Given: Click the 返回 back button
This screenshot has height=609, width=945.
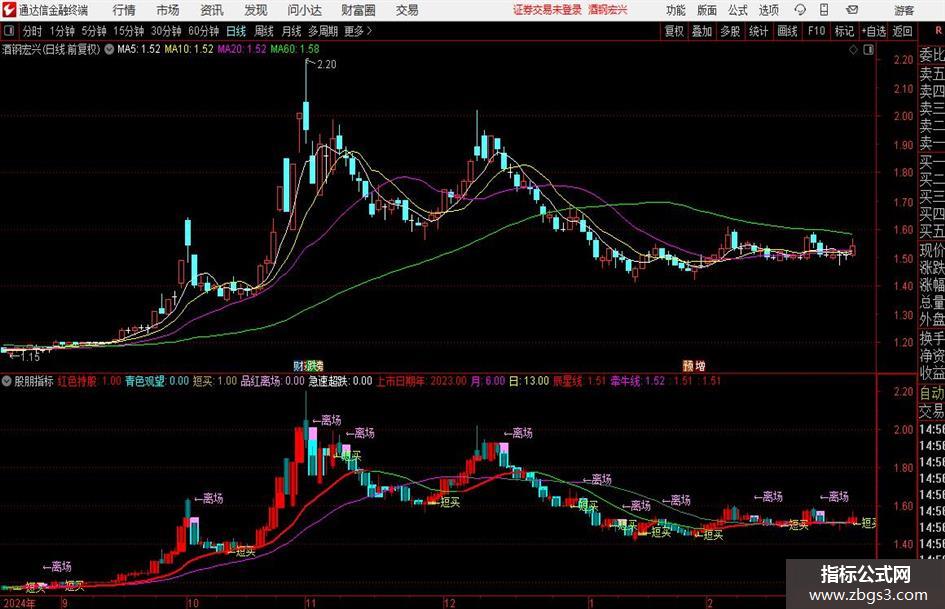Looking at the screenshot, I should pyautogui.click(x=902, y=31).
